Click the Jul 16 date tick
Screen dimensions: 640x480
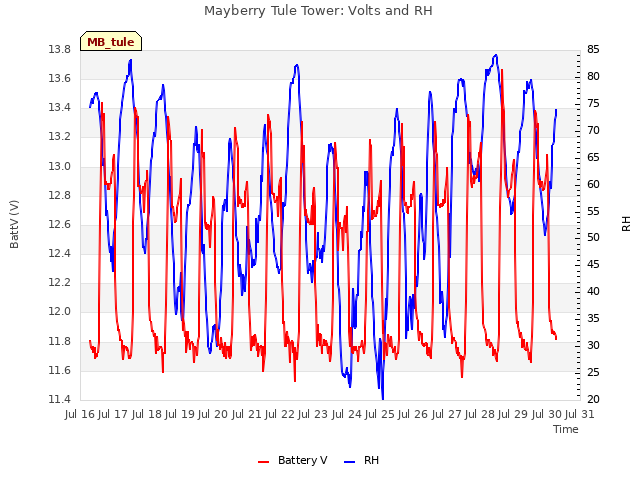coord(80,414)
